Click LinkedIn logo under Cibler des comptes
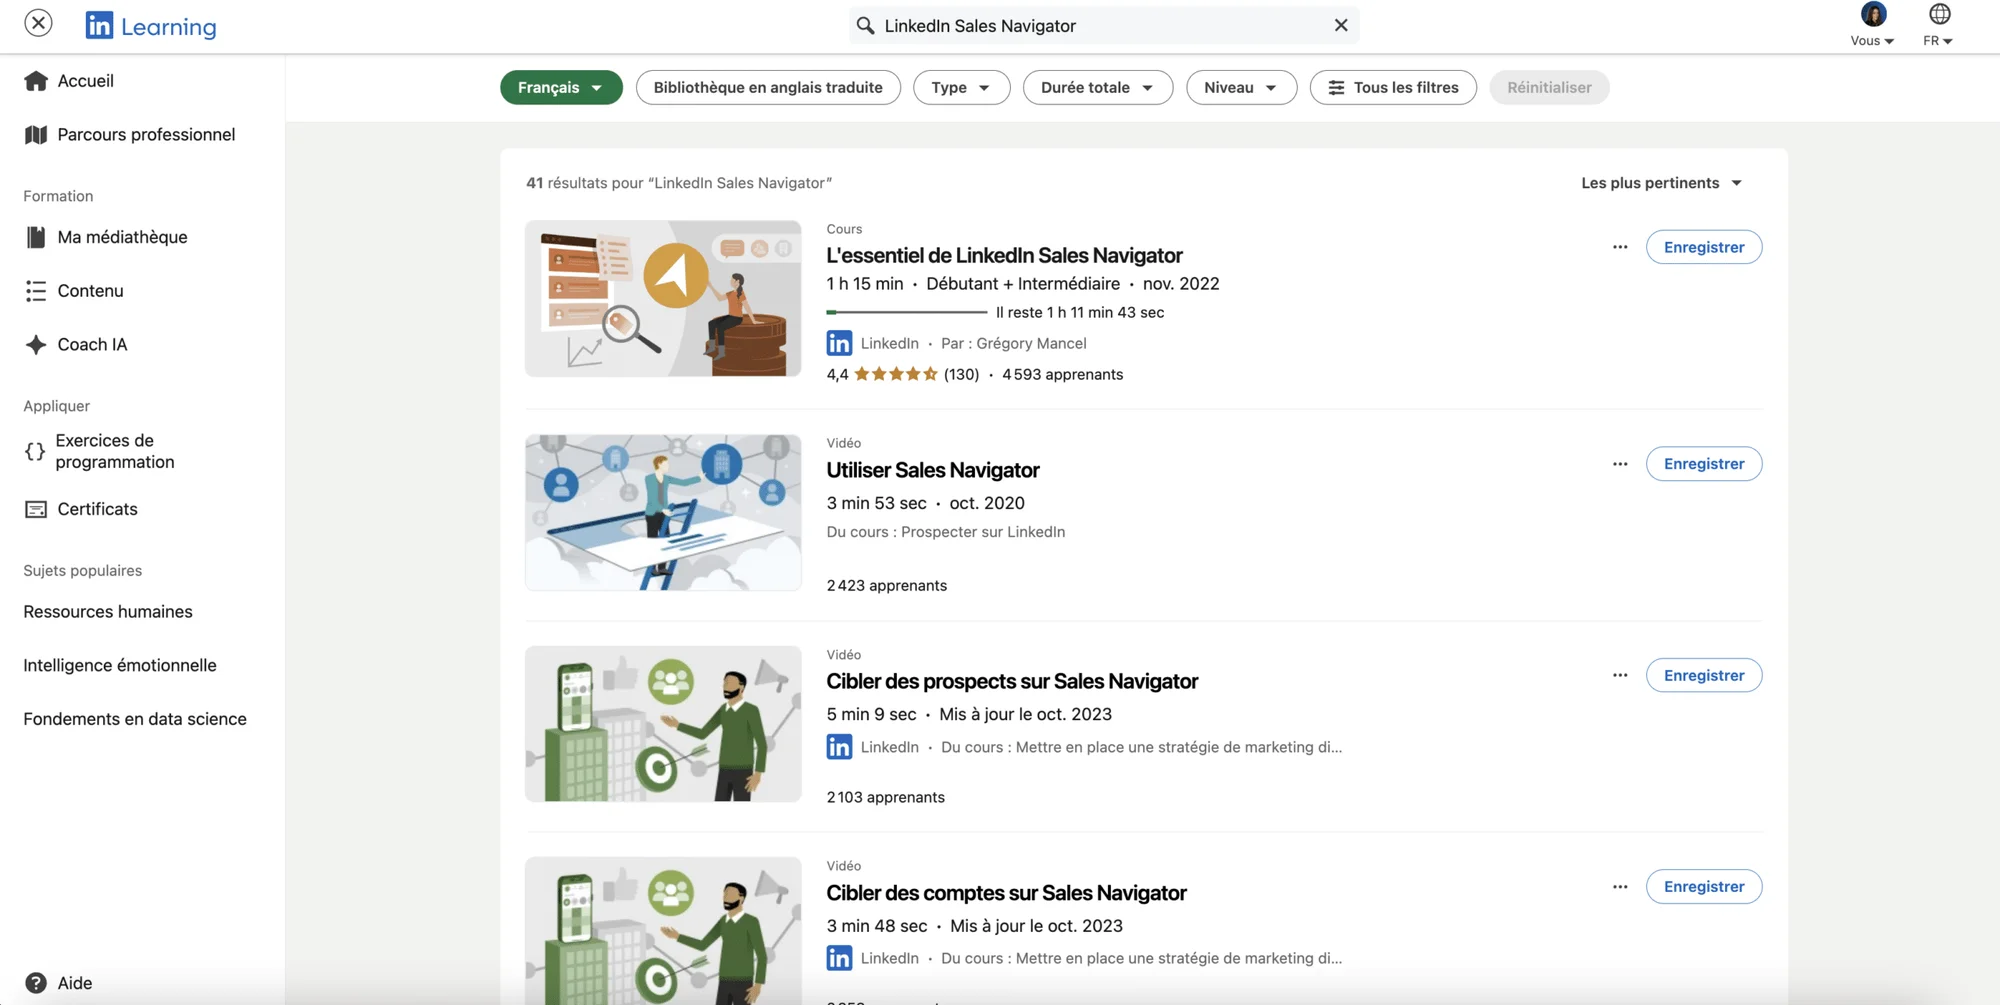Viewport: 2000px width, 1005px height. click(x=839, y=958)
